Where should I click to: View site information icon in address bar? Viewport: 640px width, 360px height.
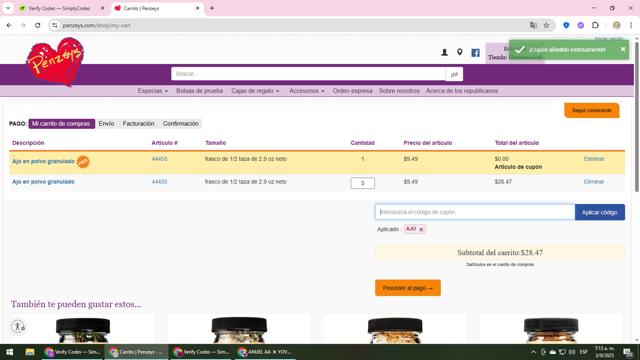pos(55,25)
